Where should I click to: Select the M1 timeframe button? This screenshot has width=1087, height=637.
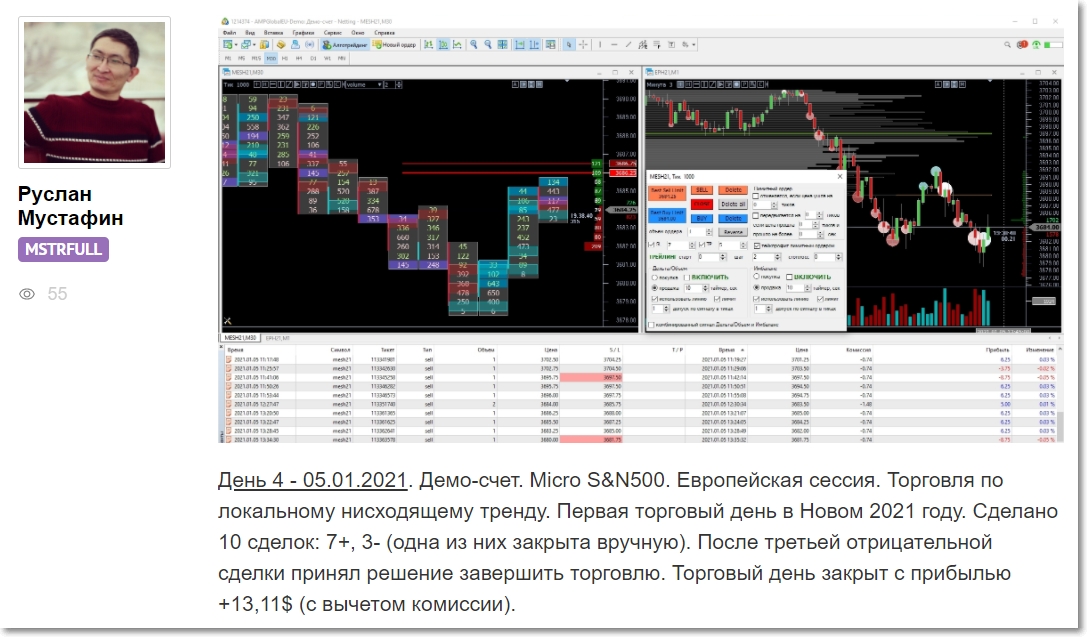coord(228,58)
